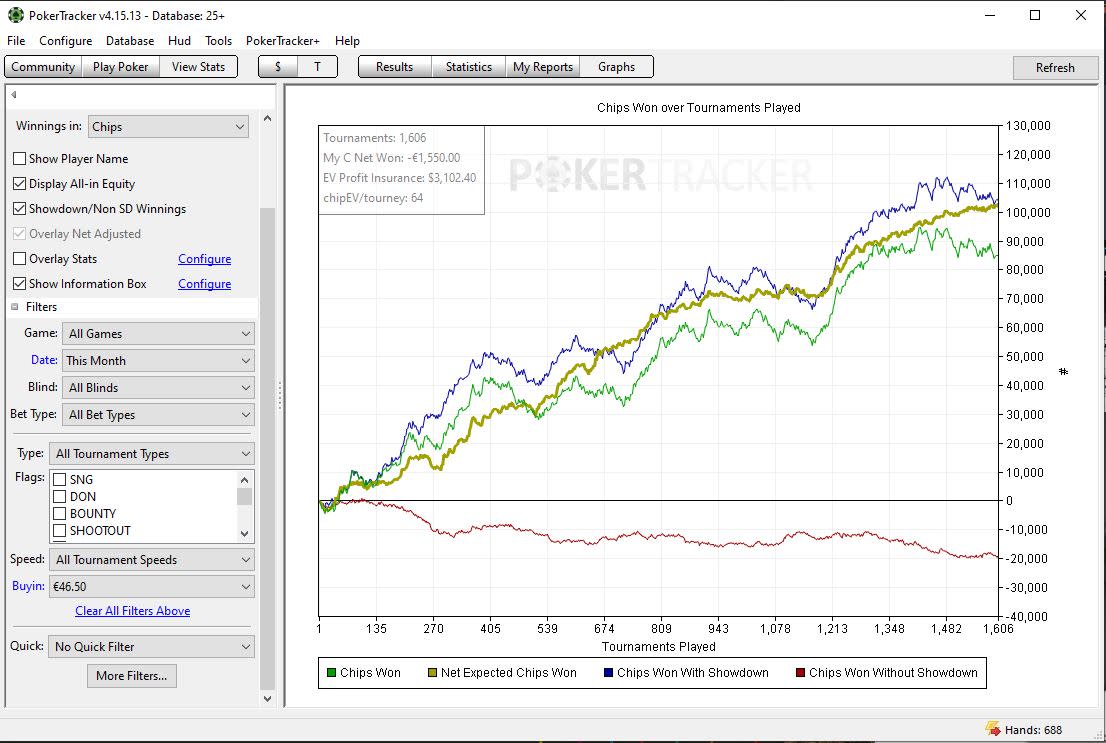Click the Refresh button

click(1055, 68)
